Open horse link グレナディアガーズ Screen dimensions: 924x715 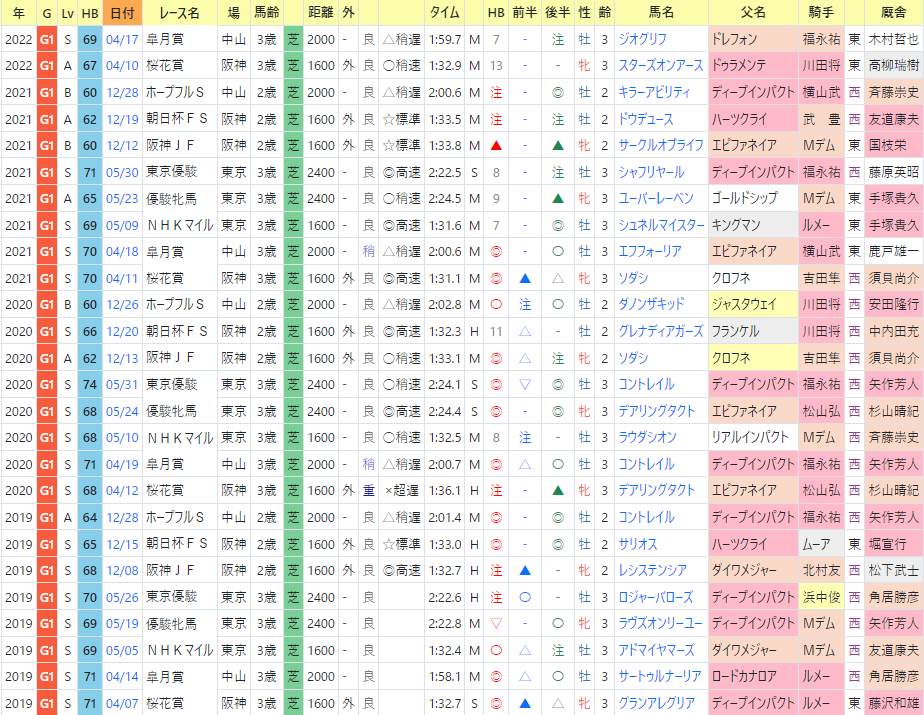(661, 331)
